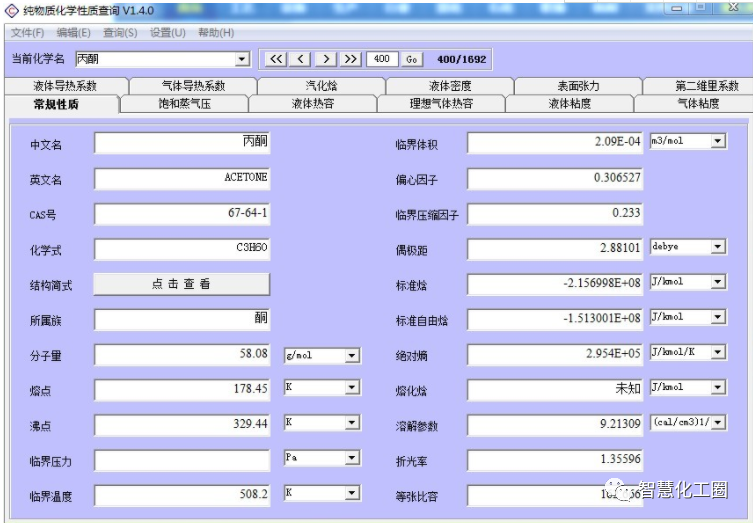This screenshot has width=753, height=523.
Task: Click the empty 临界压力 field
Action: point(182,460)
